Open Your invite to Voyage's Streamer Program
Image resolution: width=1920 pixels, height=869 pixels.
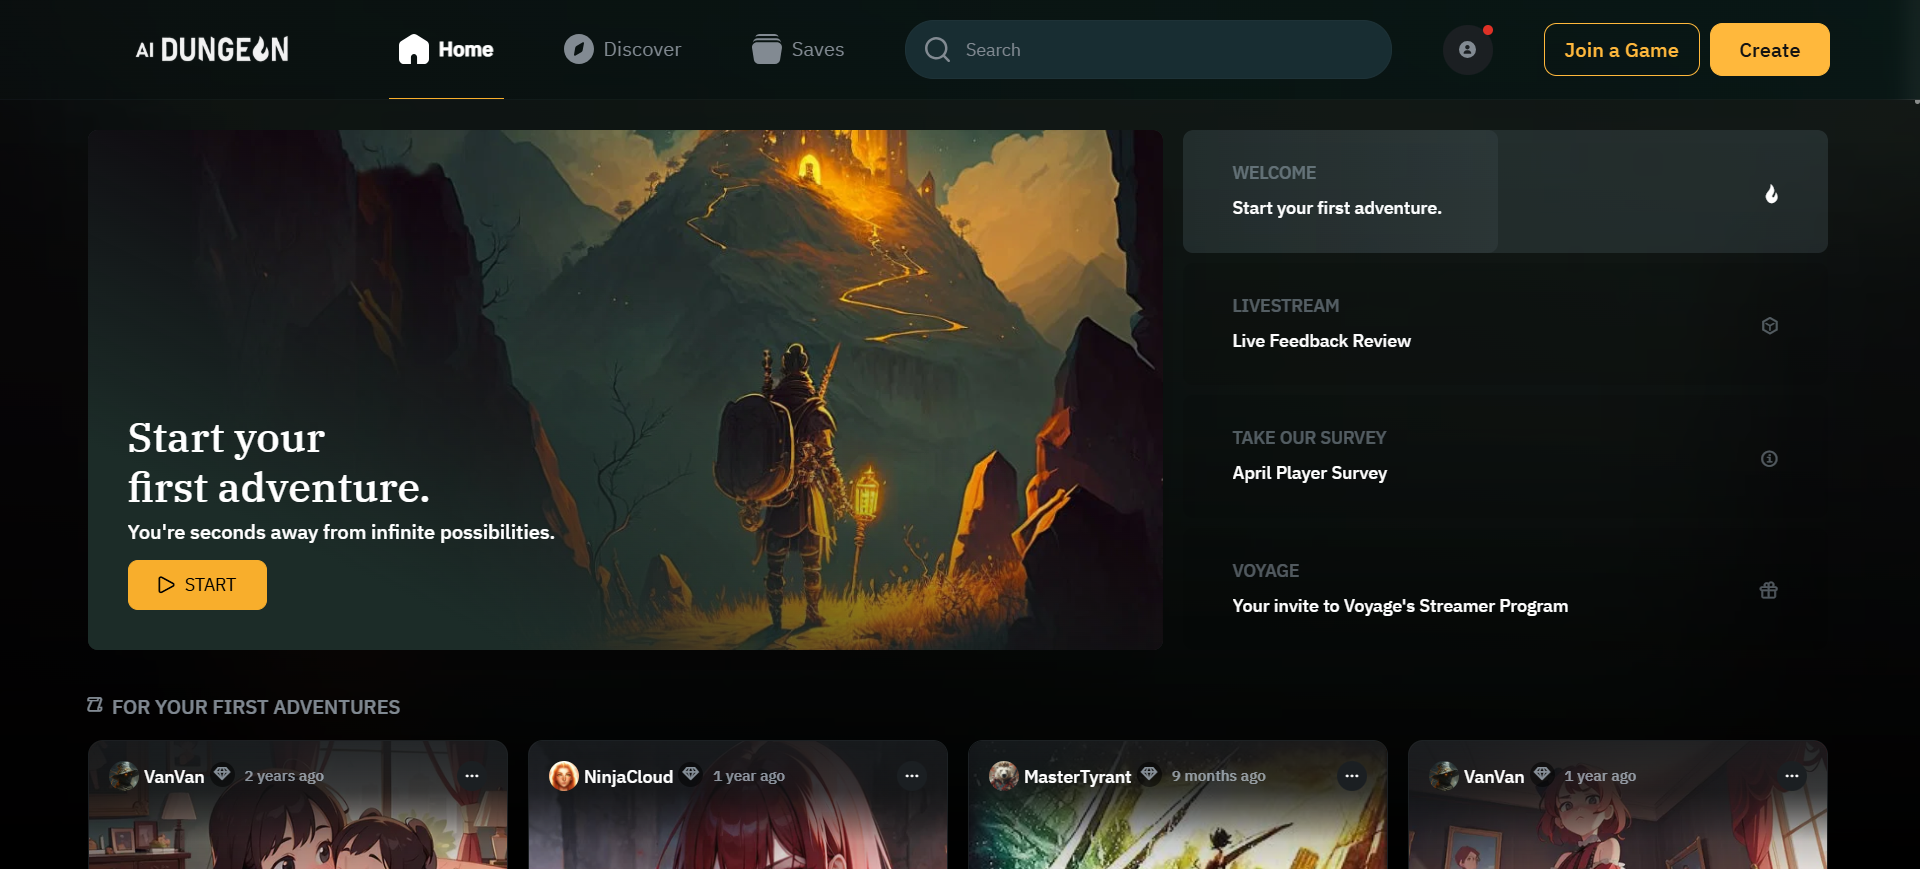coord(1399,606)
